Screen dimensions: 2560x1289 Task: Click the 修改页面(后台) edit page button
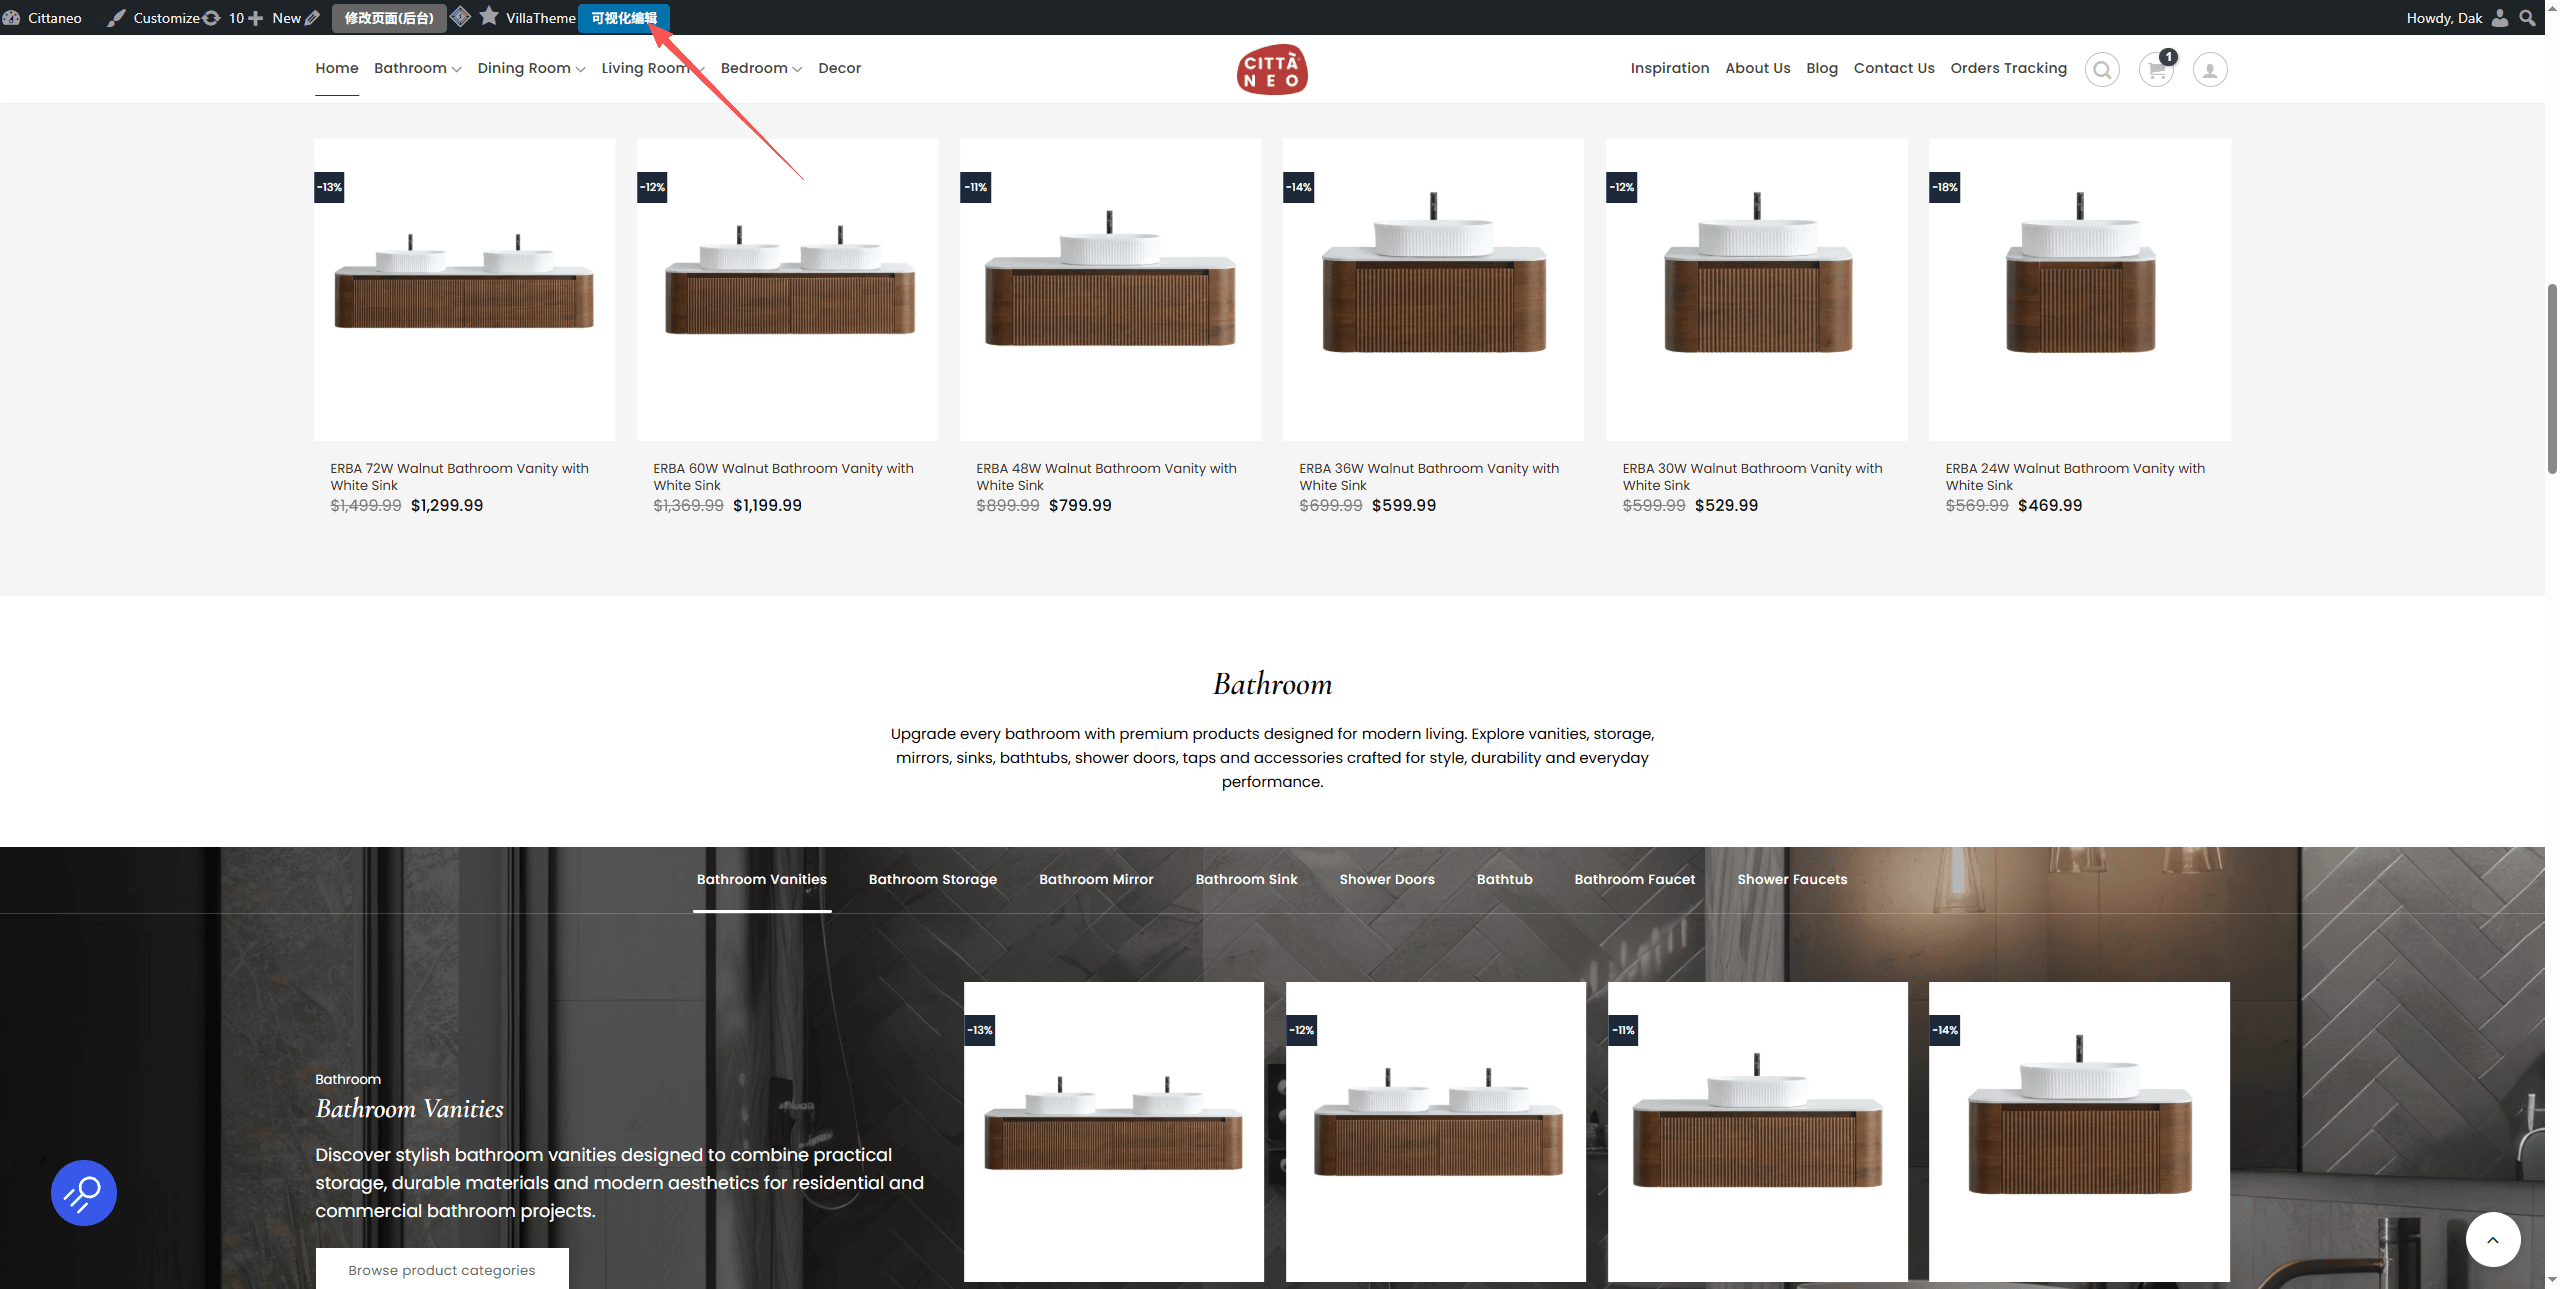click(389, 18)
